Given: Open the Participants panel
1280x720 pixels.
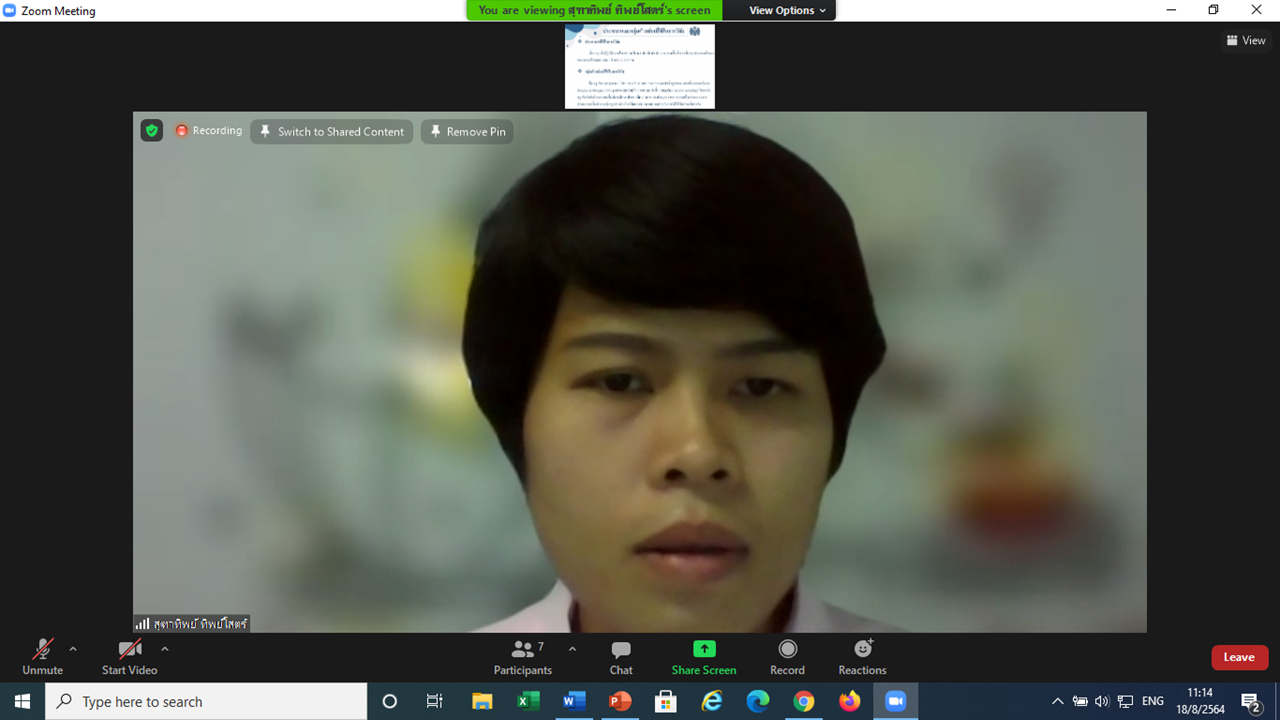Looking at the screenshot, I should [522, 657].
